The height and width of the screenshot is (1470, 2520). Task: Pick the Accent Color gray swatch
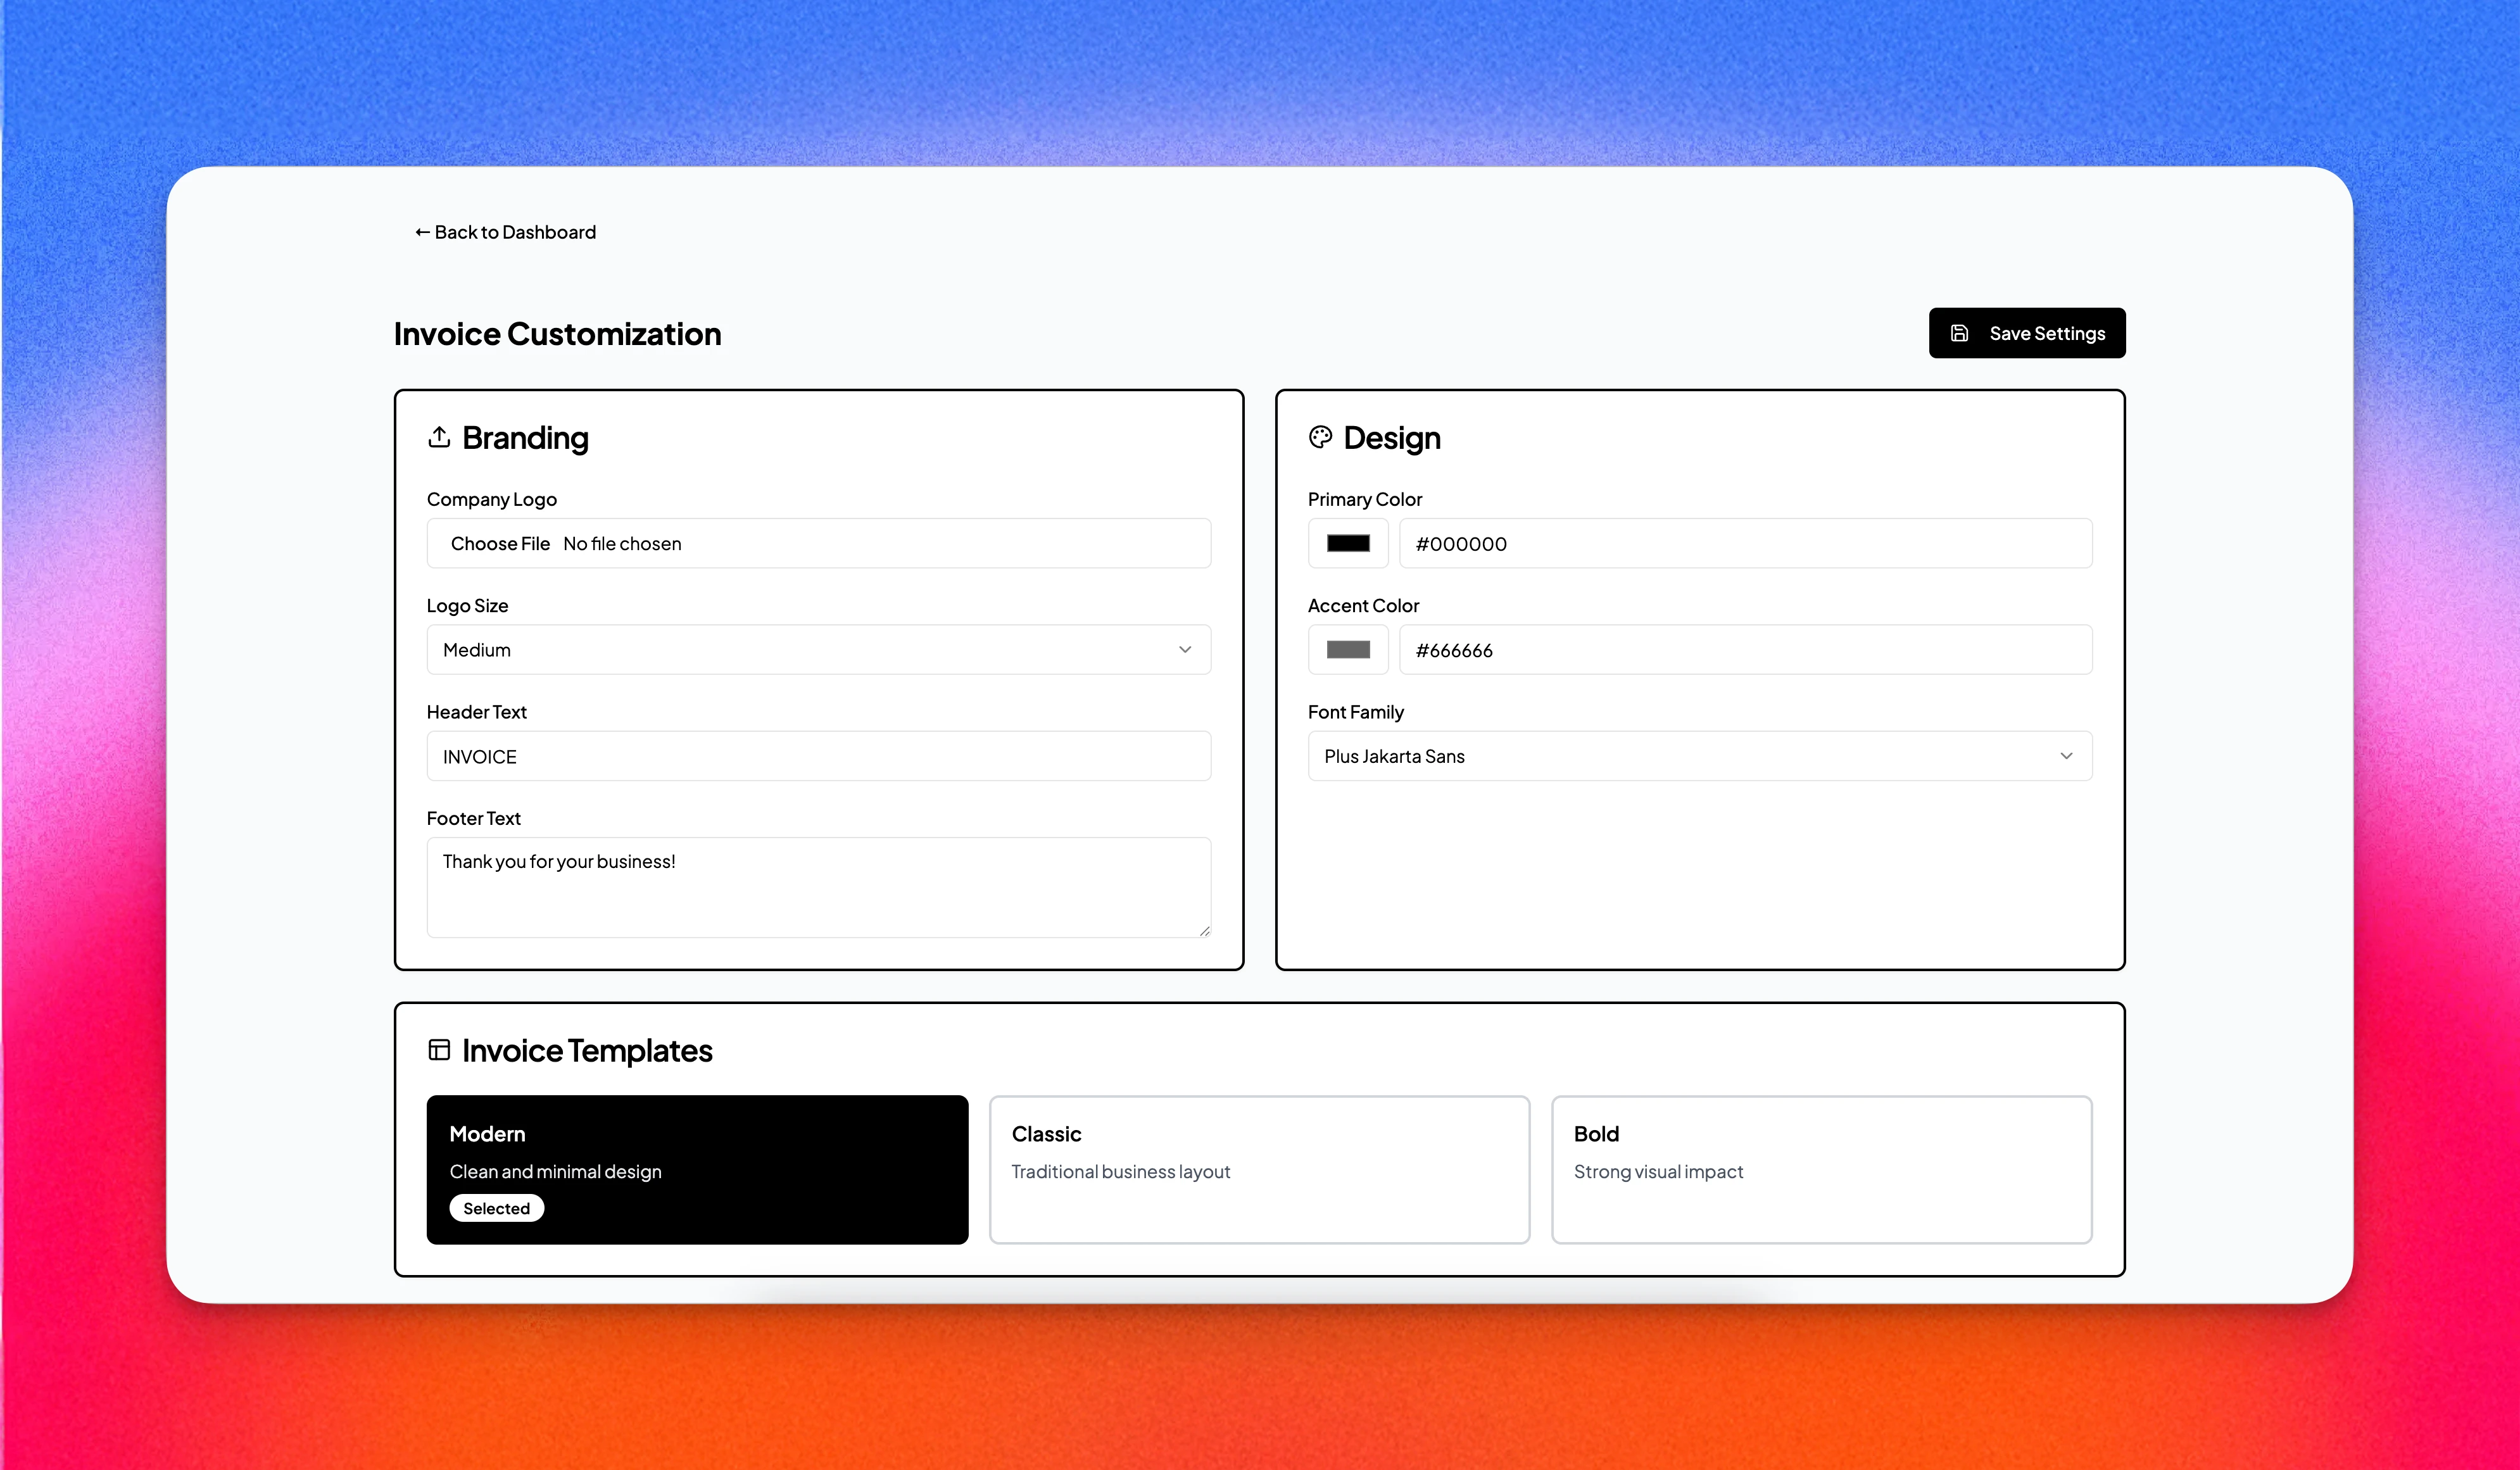pos(1348,650)
